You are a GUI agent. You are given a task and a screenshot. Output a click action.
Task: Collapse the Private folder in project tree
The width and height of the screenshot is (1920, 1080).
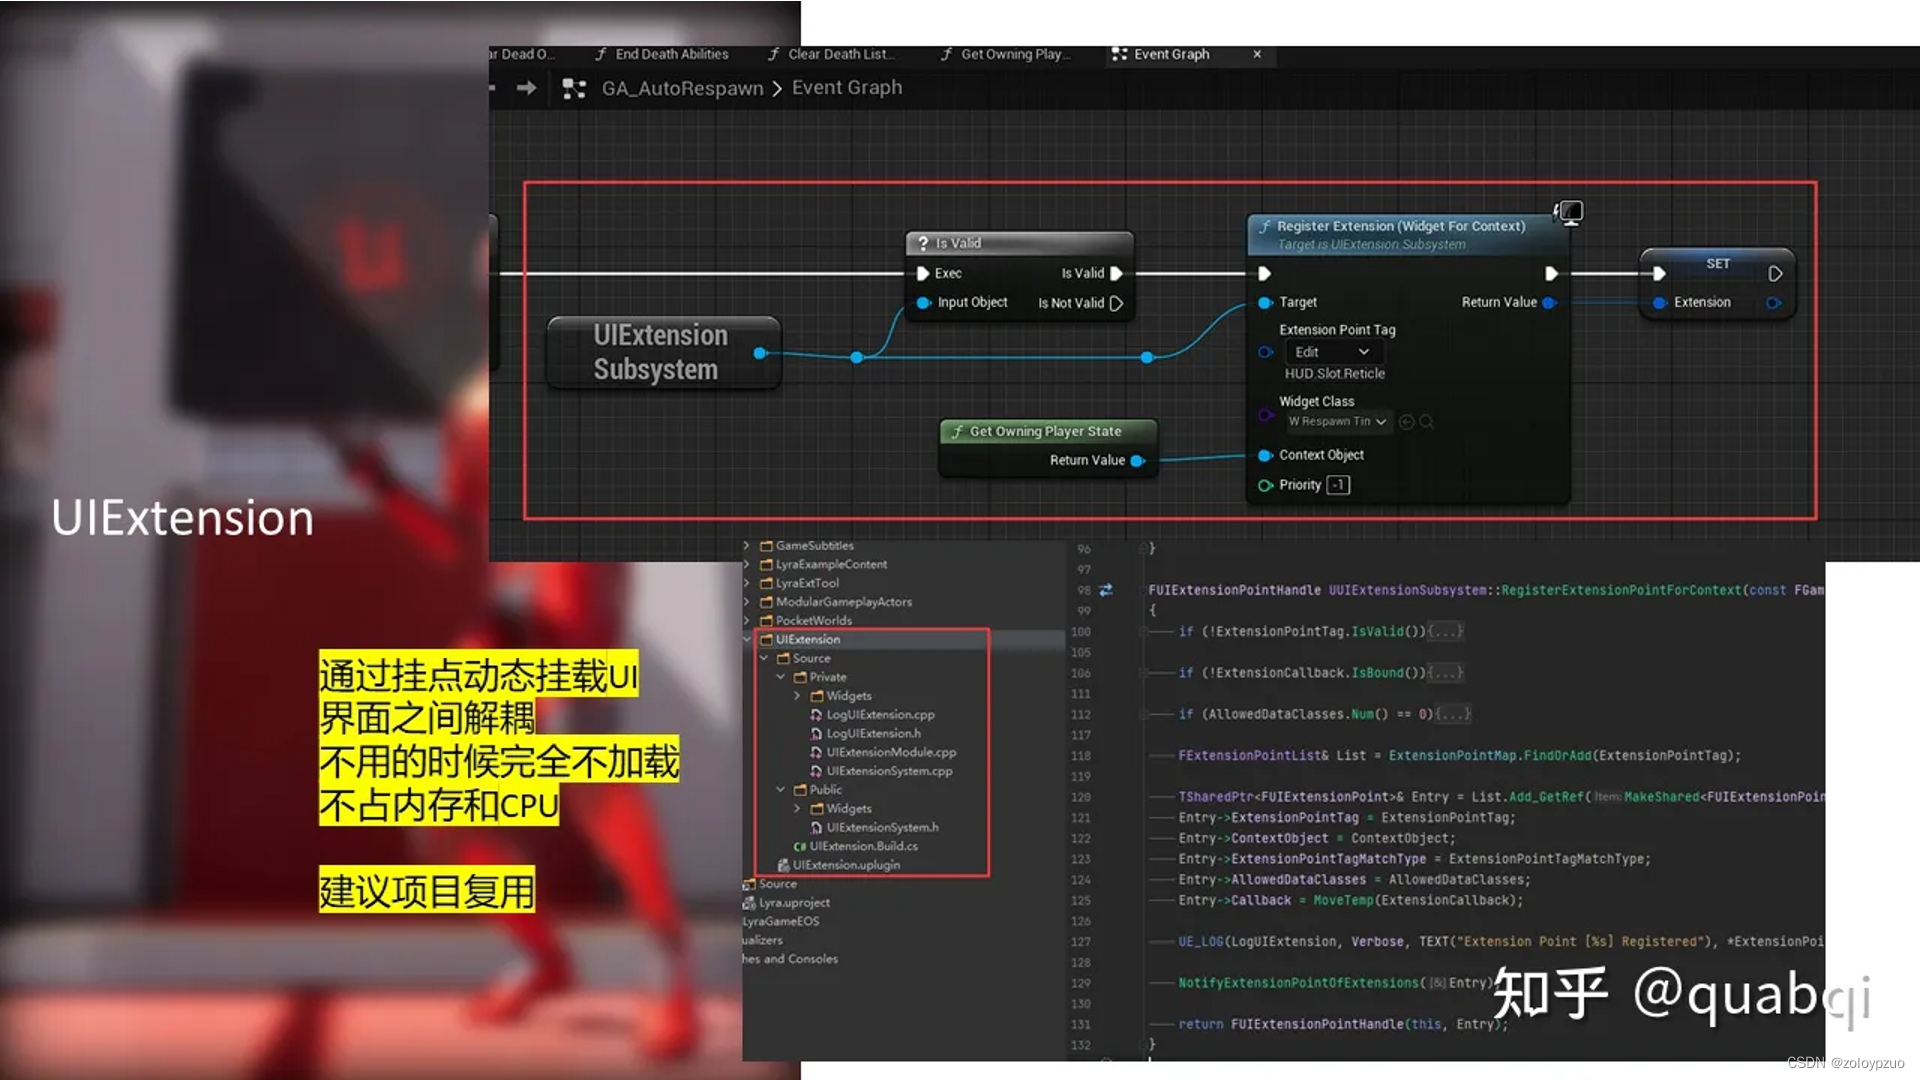click(781, 677)
